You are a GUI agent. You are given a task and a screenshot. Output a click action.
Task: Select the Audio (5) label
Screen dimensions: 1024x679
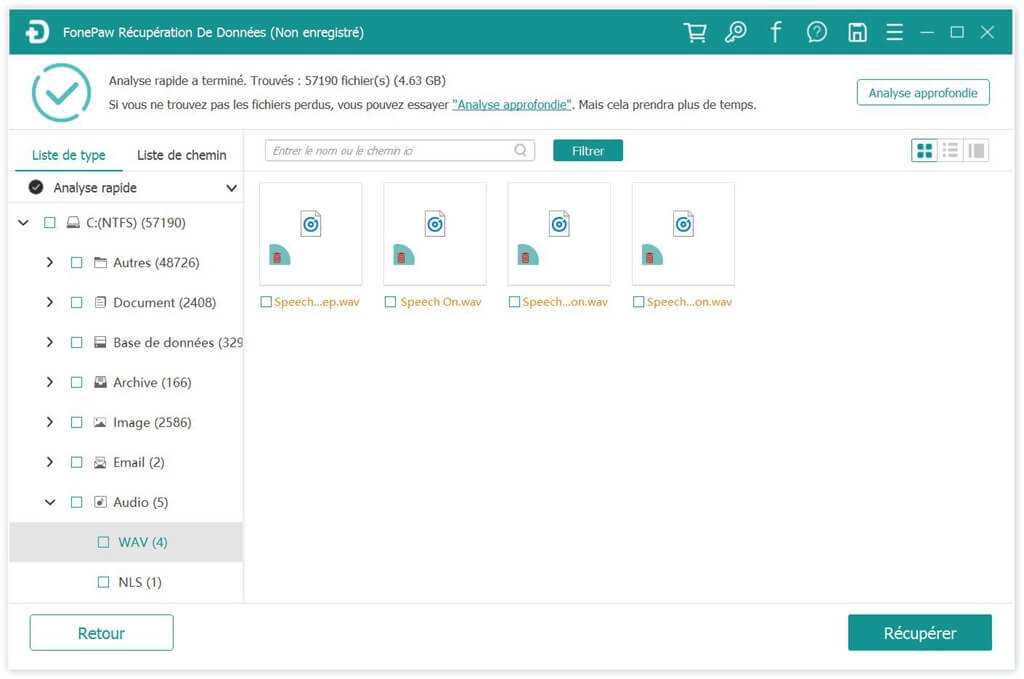click(x=140, y=502)
